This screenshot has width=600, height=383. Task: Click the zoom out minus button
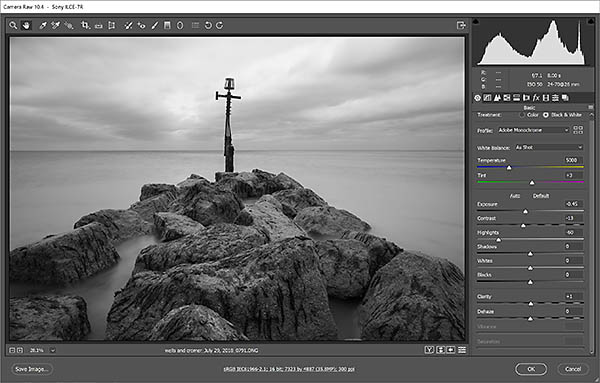[12, 350]
